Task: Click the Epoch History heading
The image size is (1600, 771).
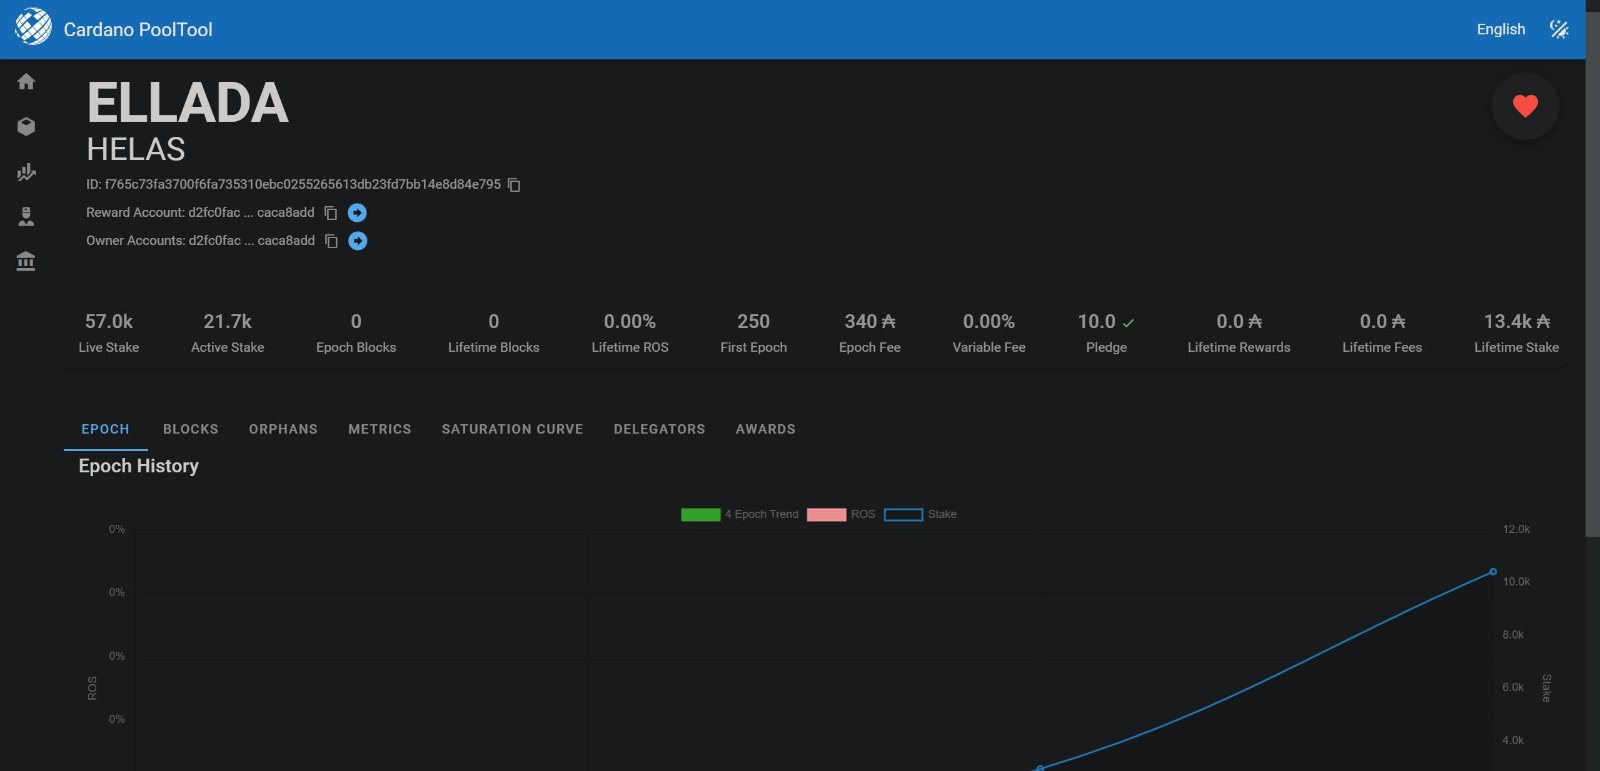Action: point(139,466)
